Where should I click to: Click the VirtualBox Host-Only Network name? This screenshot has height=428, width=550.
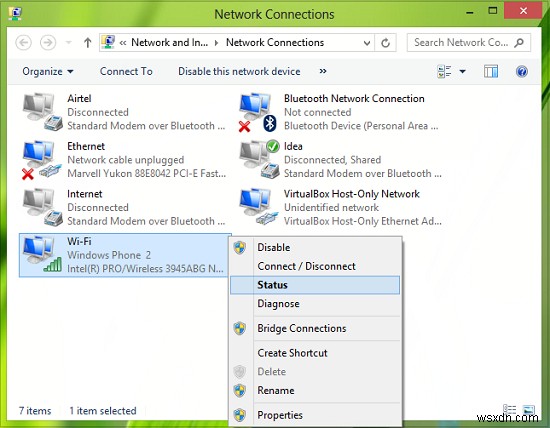pyautogui.click(x=351, y=194)
